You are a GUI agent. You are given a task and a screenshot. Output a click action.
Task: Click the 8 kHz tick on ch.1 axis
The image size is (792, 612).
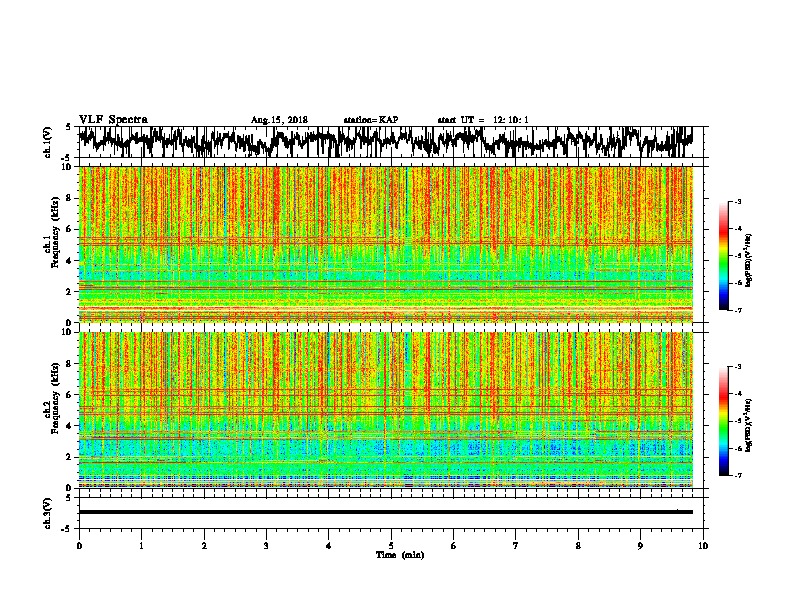pyautogui.click(x=70, y=198)
